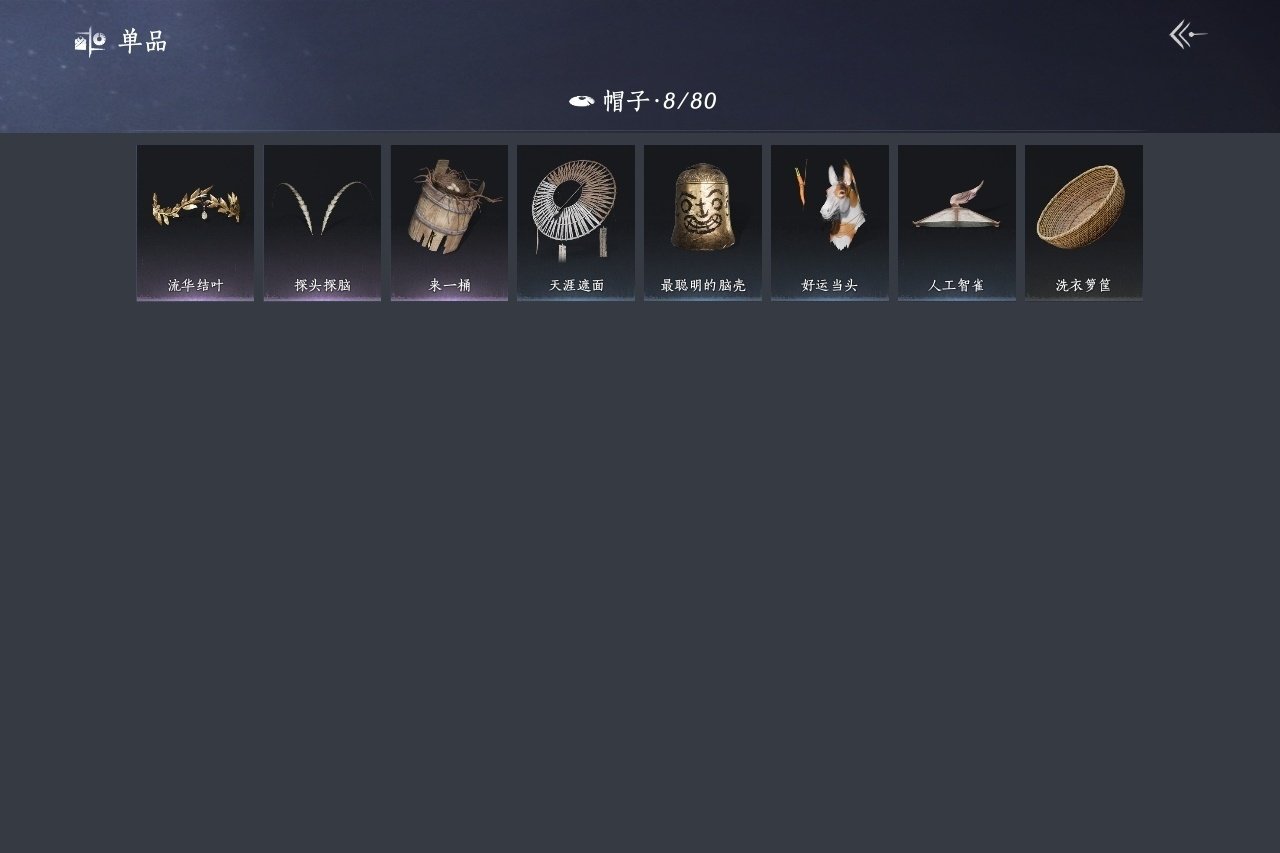Screen dimensions: 1280x853
Task: Pick the horse head with carrot image
Action: pos(828,206)
